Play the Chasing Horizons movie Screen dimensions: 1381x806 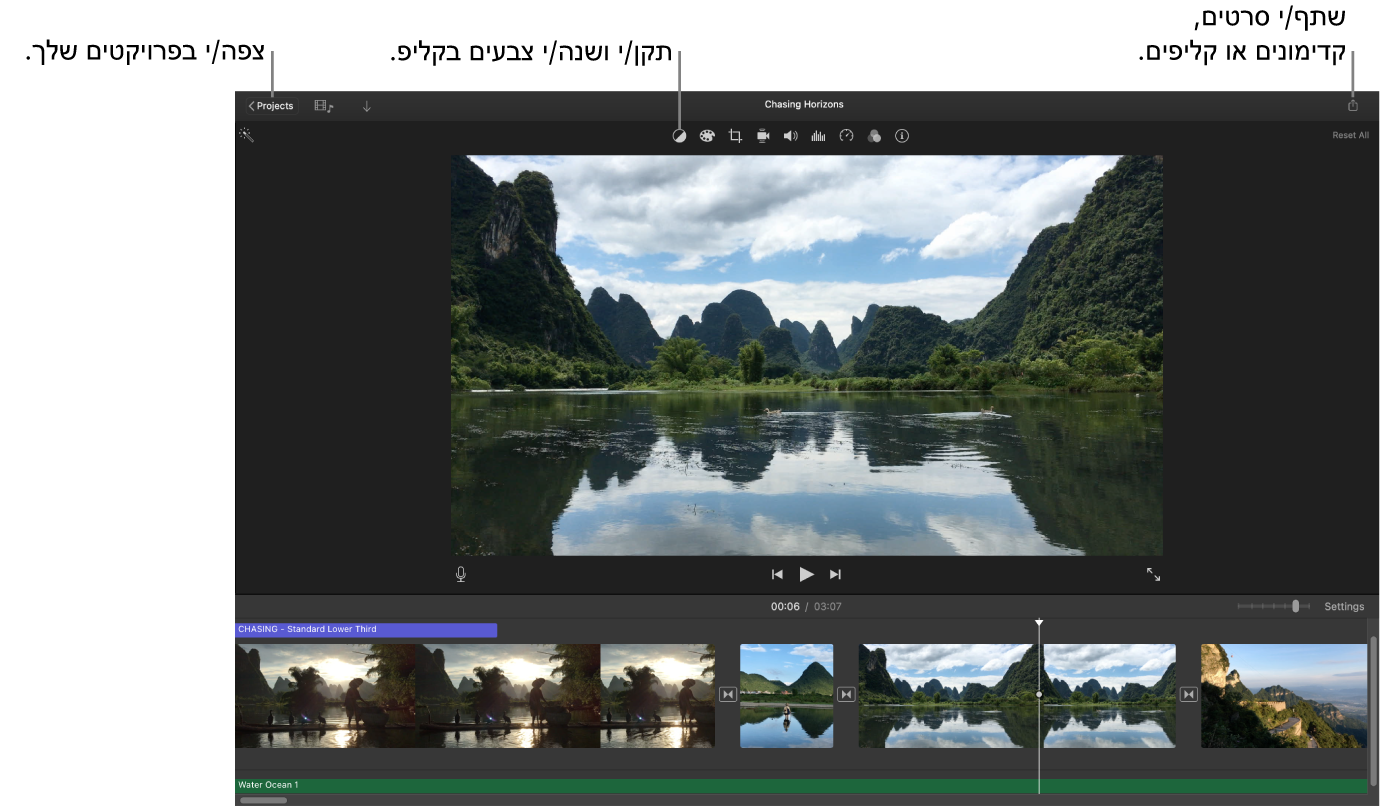(806, 573)
